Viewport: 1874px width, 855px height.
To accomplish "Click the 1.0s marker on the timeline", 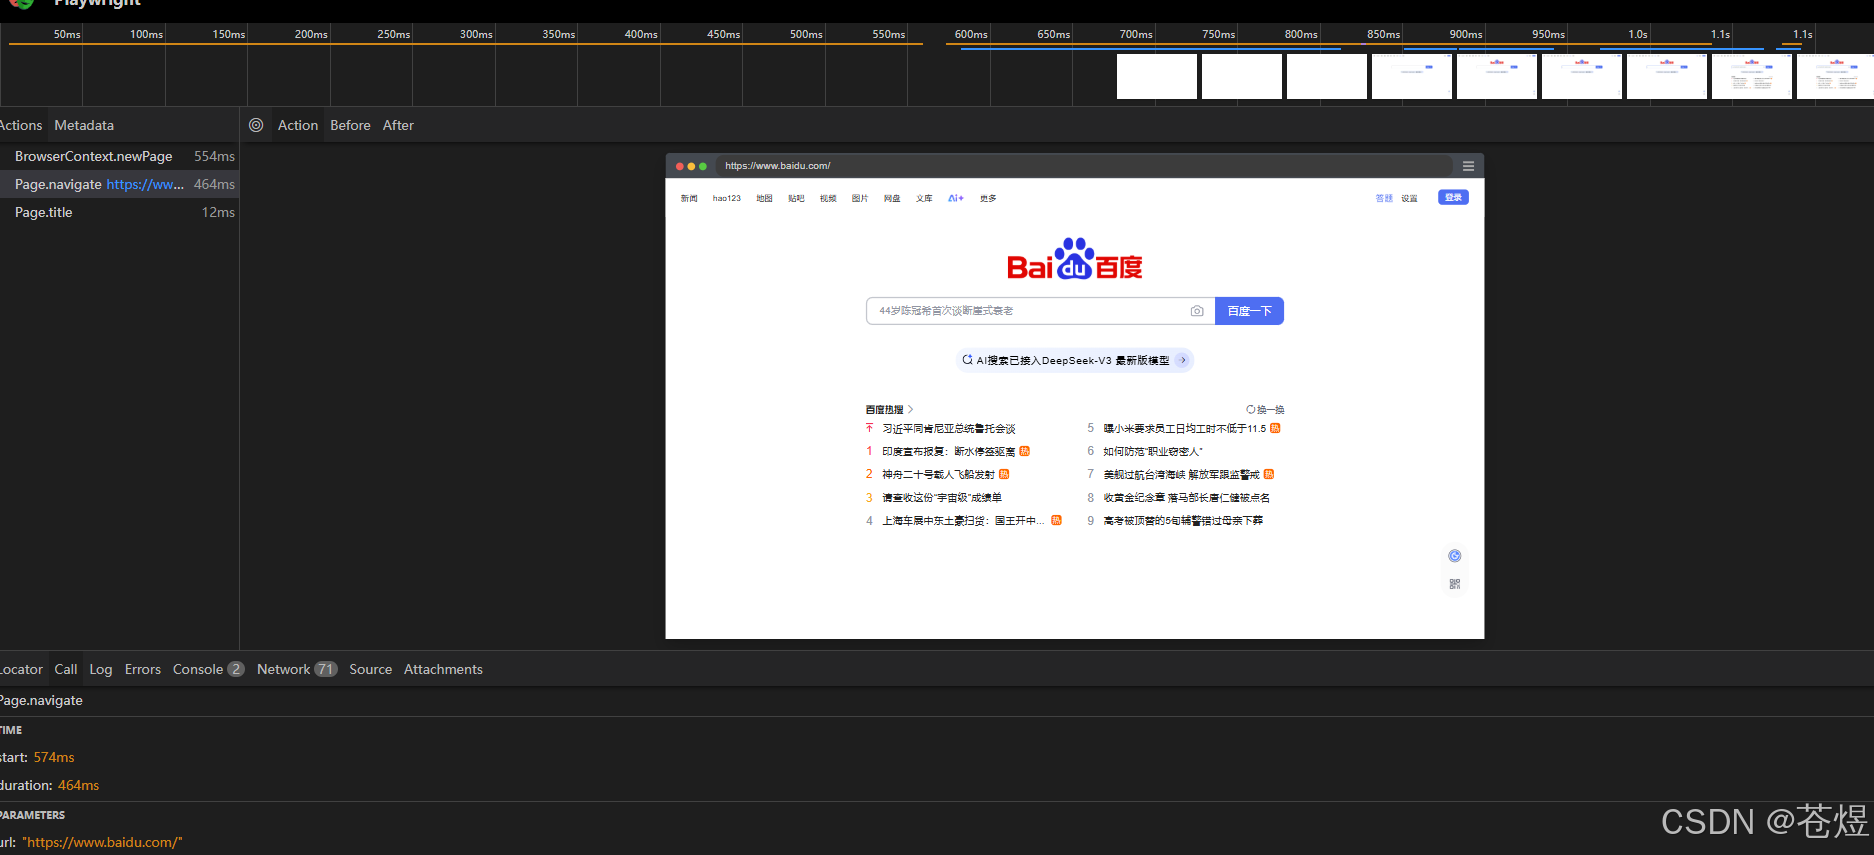I will click(x=1638, y=34).
